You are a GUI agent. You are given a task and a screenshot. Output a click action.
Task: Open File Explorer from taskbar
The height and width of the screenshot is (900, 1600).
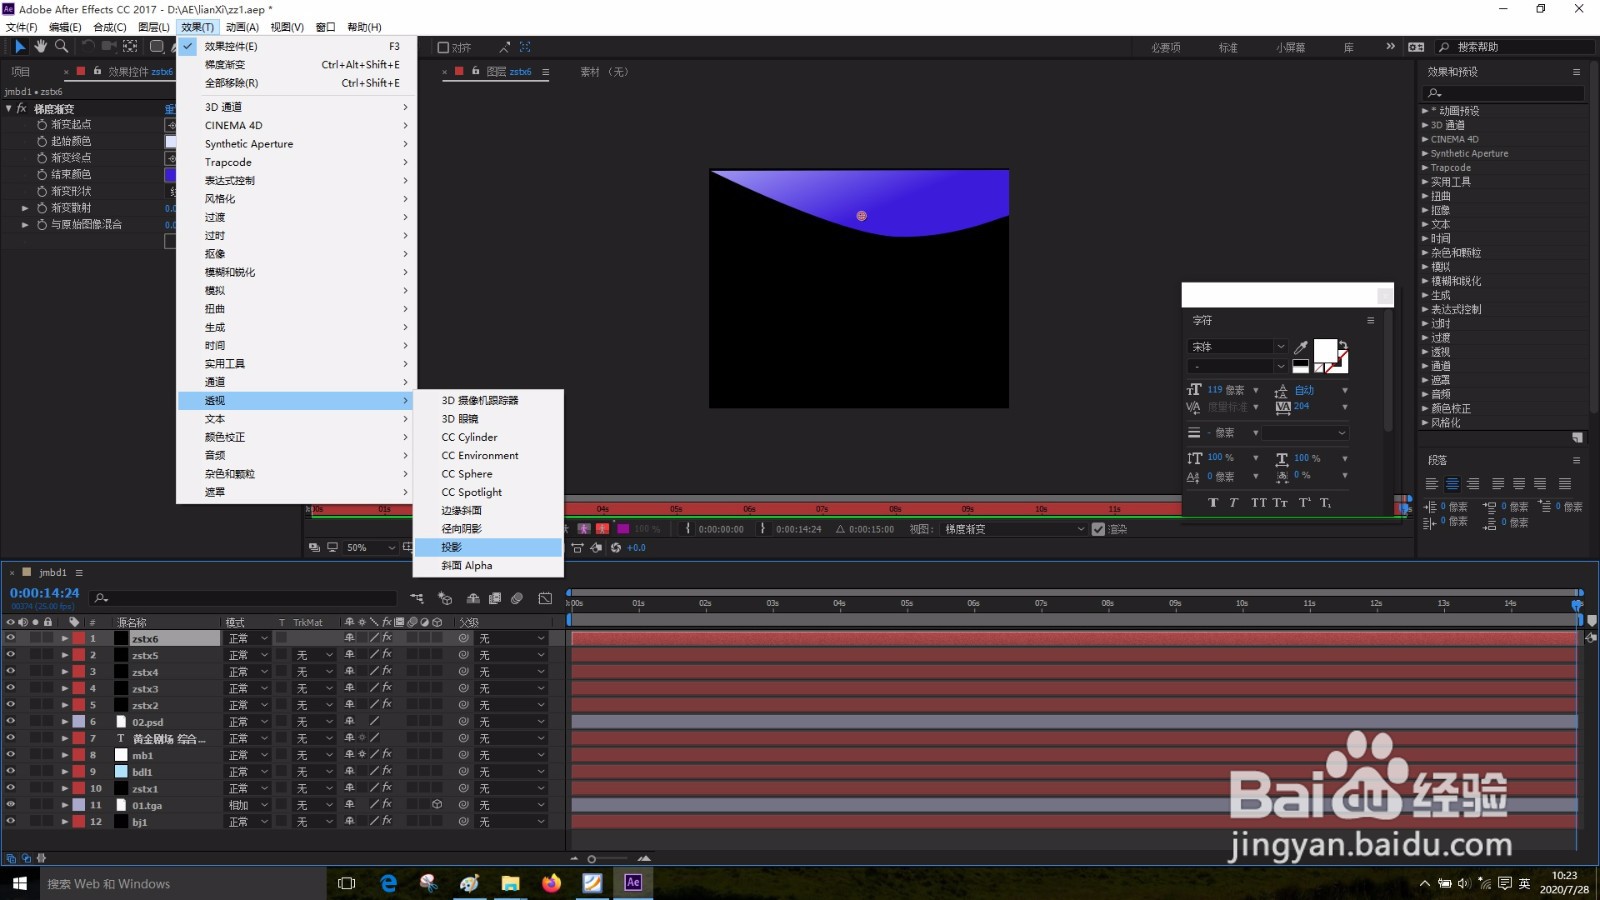511,883
